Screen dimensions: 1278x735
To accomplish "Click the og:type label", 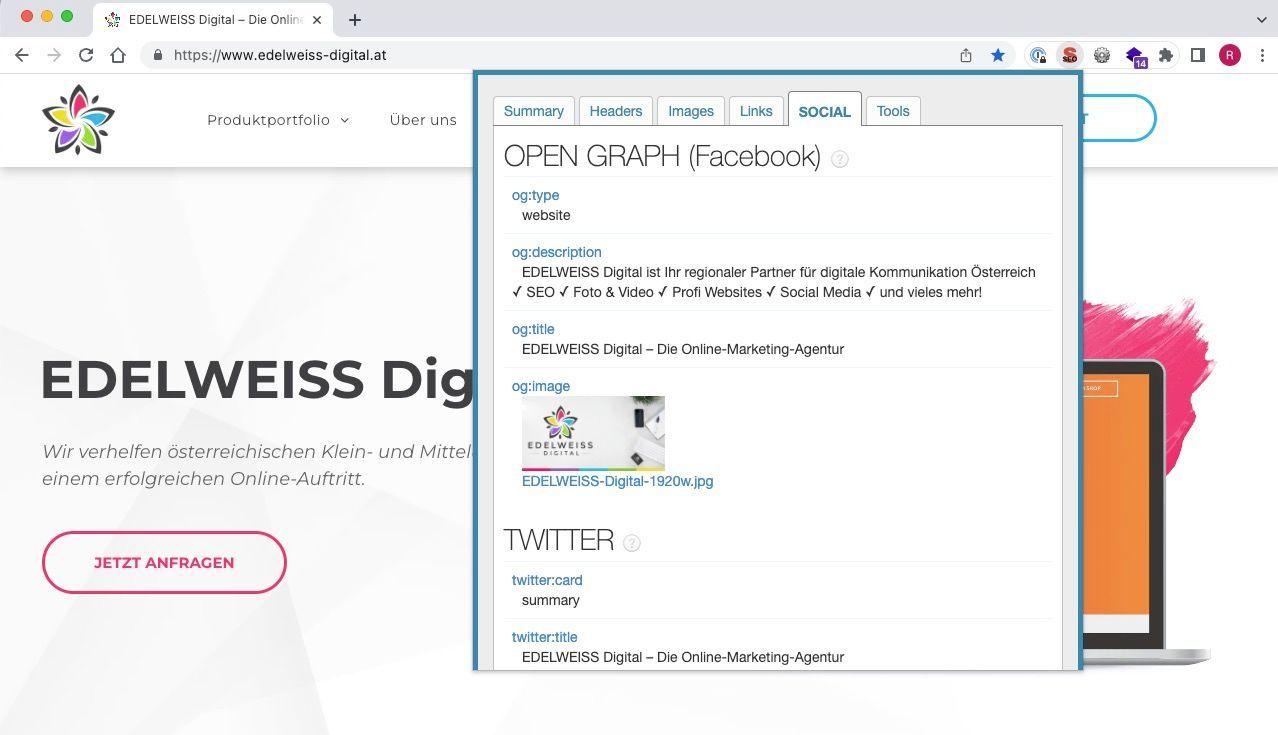I will 535,195.
